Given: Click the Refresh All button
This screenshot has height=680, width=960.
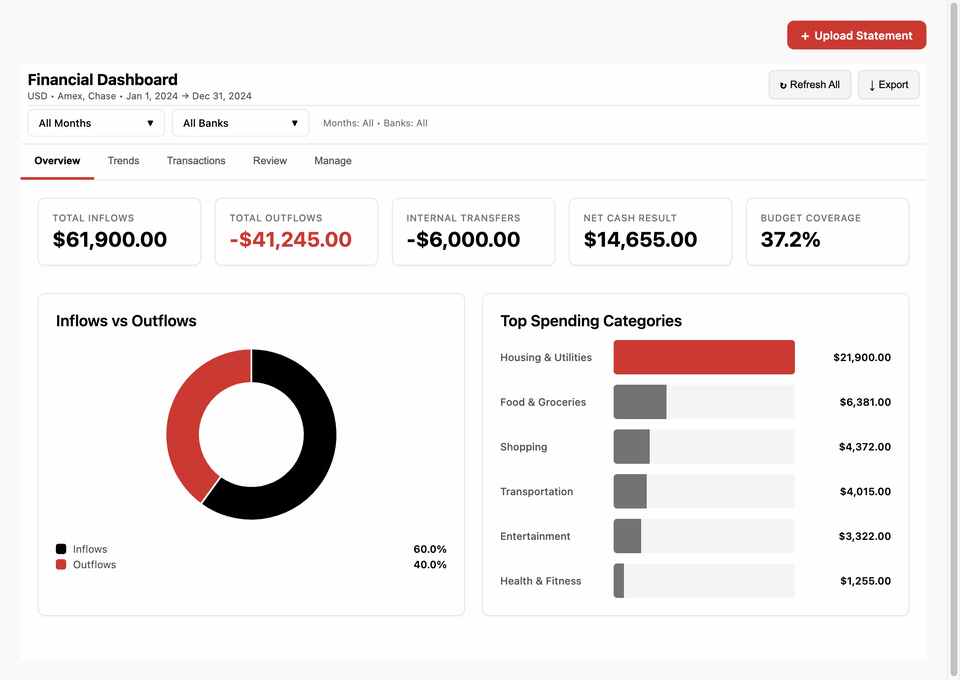Looking at the screenshot, I should 809,85.
